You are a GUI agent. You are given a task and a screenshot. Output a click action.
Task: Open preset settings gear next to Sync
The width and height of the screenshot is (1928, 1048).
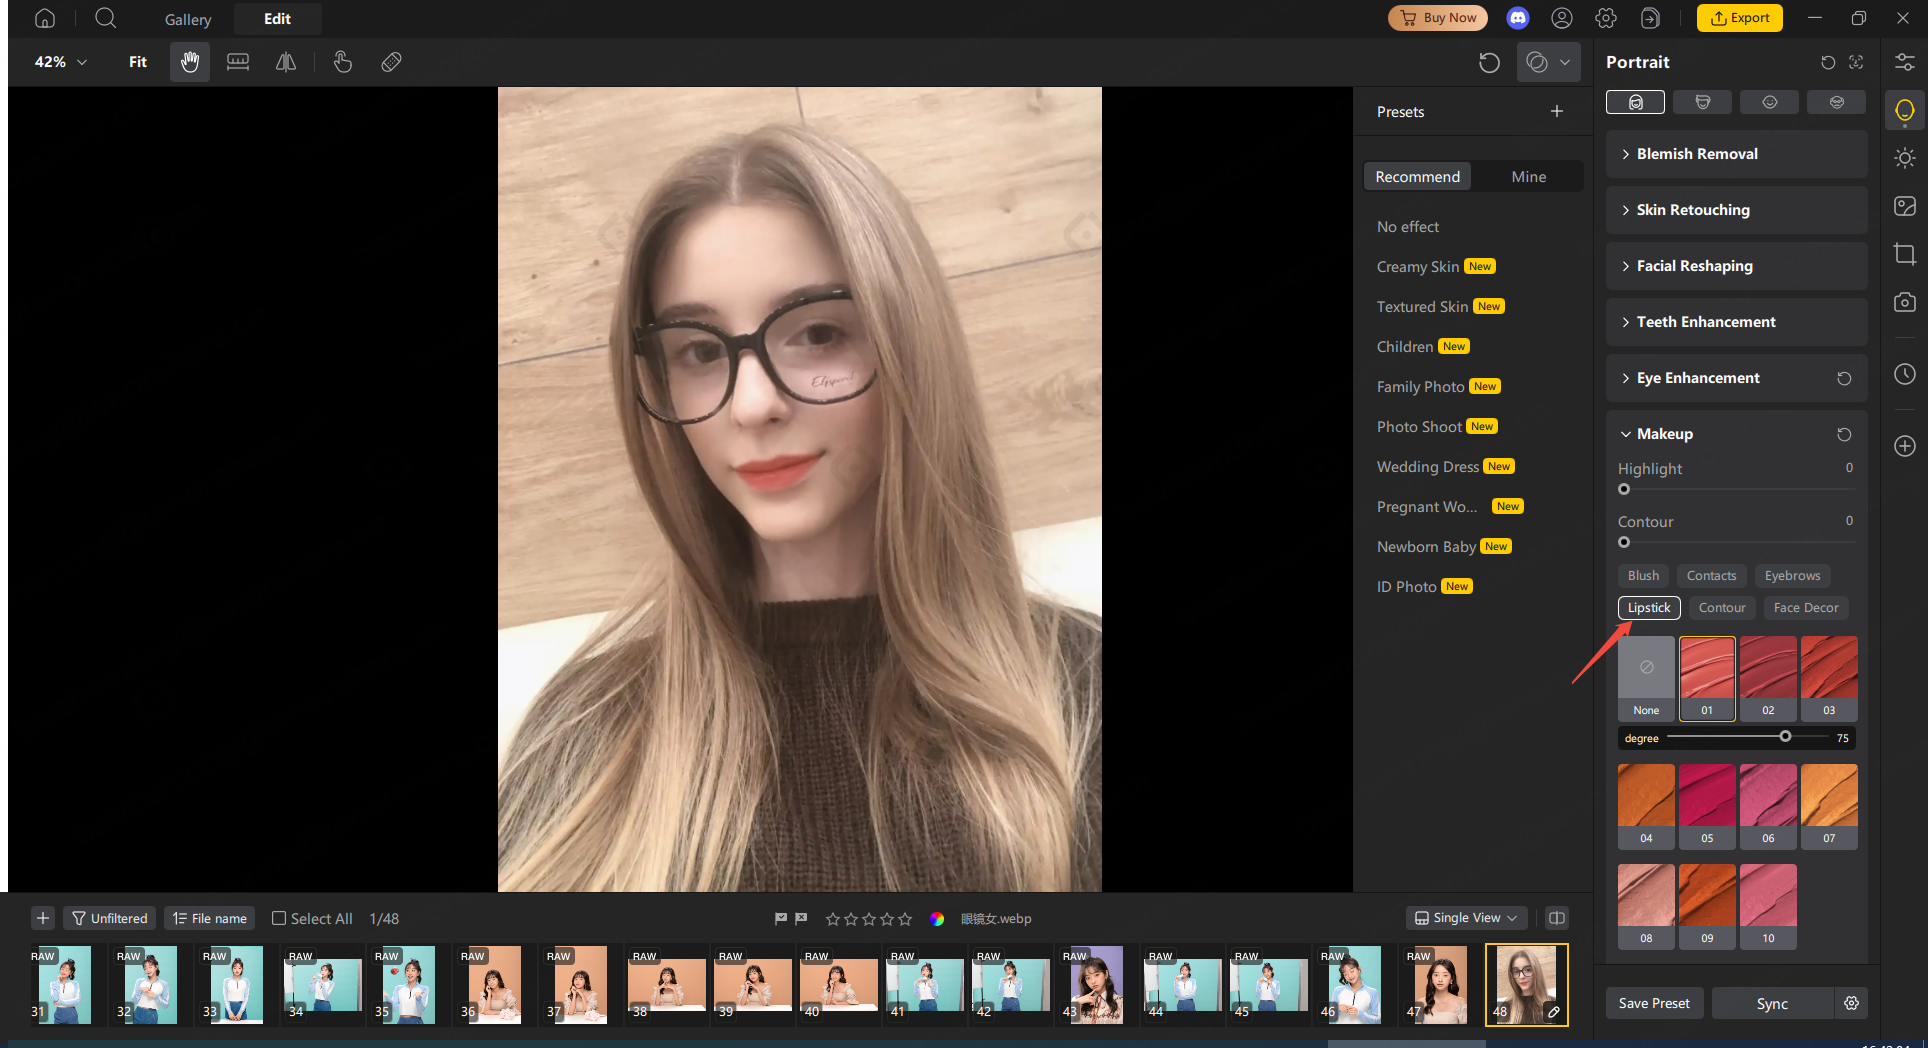pyautogui.click(x=1851, y=1003)
